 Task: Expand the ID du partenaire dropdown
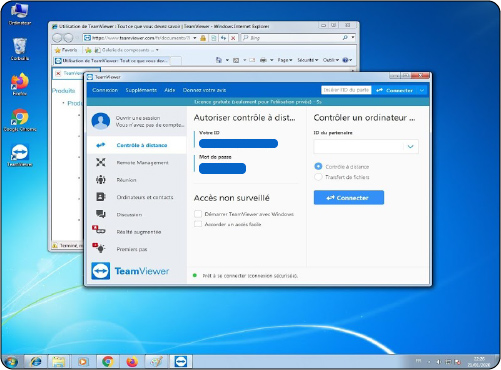click(411, 146)
